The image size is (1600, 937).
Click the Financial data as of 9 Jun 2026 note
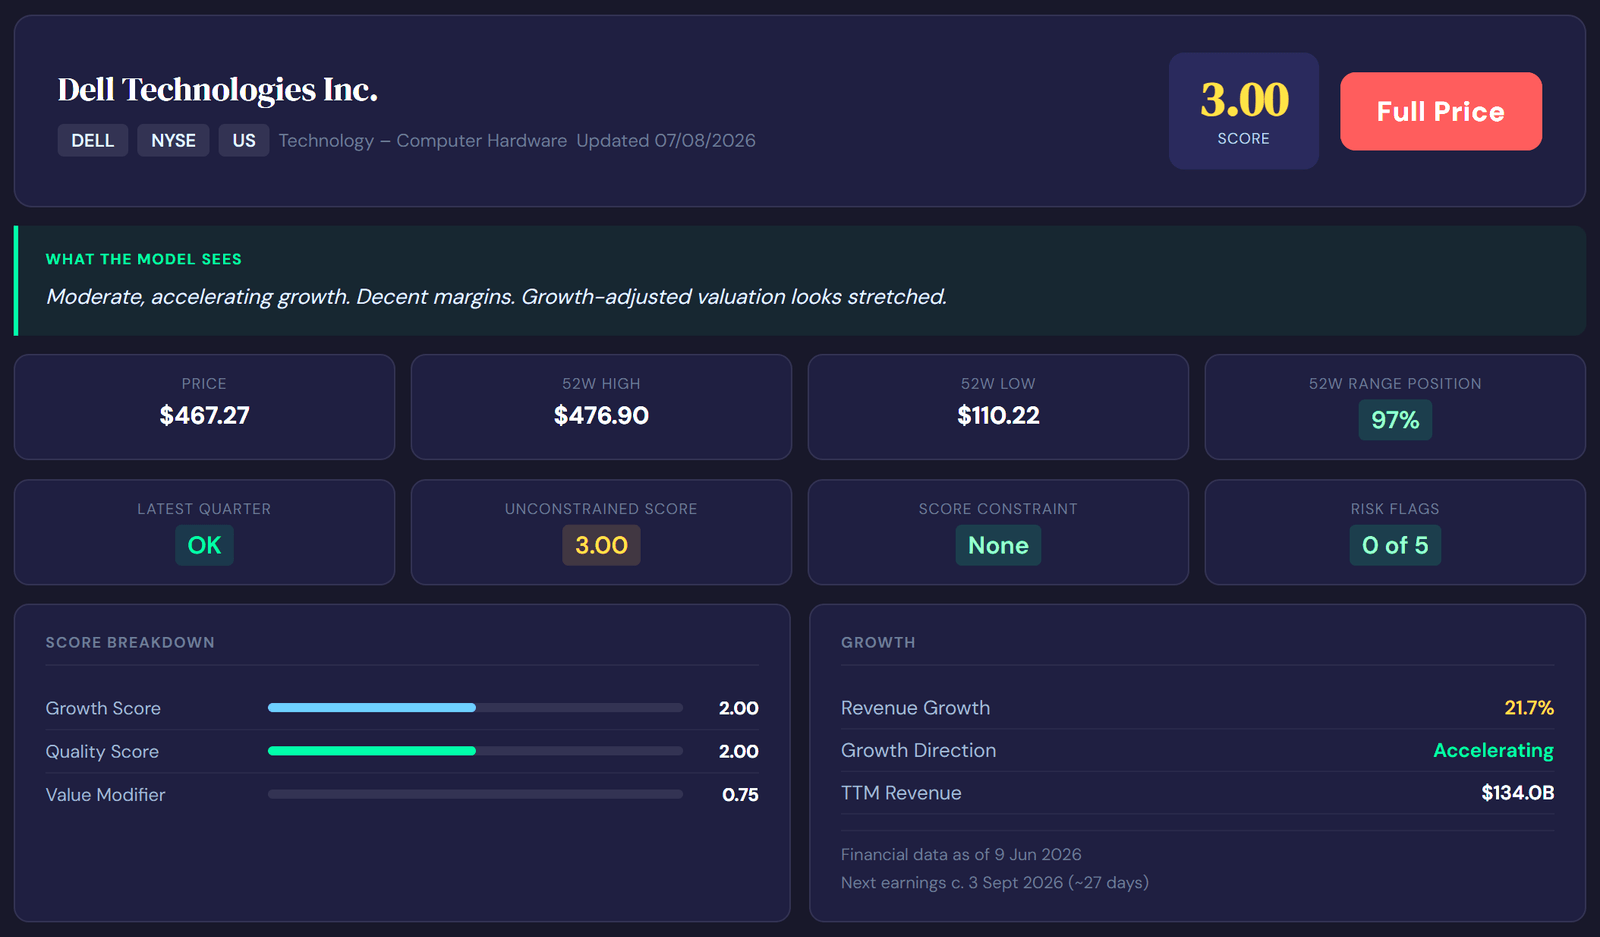[961, 855]
